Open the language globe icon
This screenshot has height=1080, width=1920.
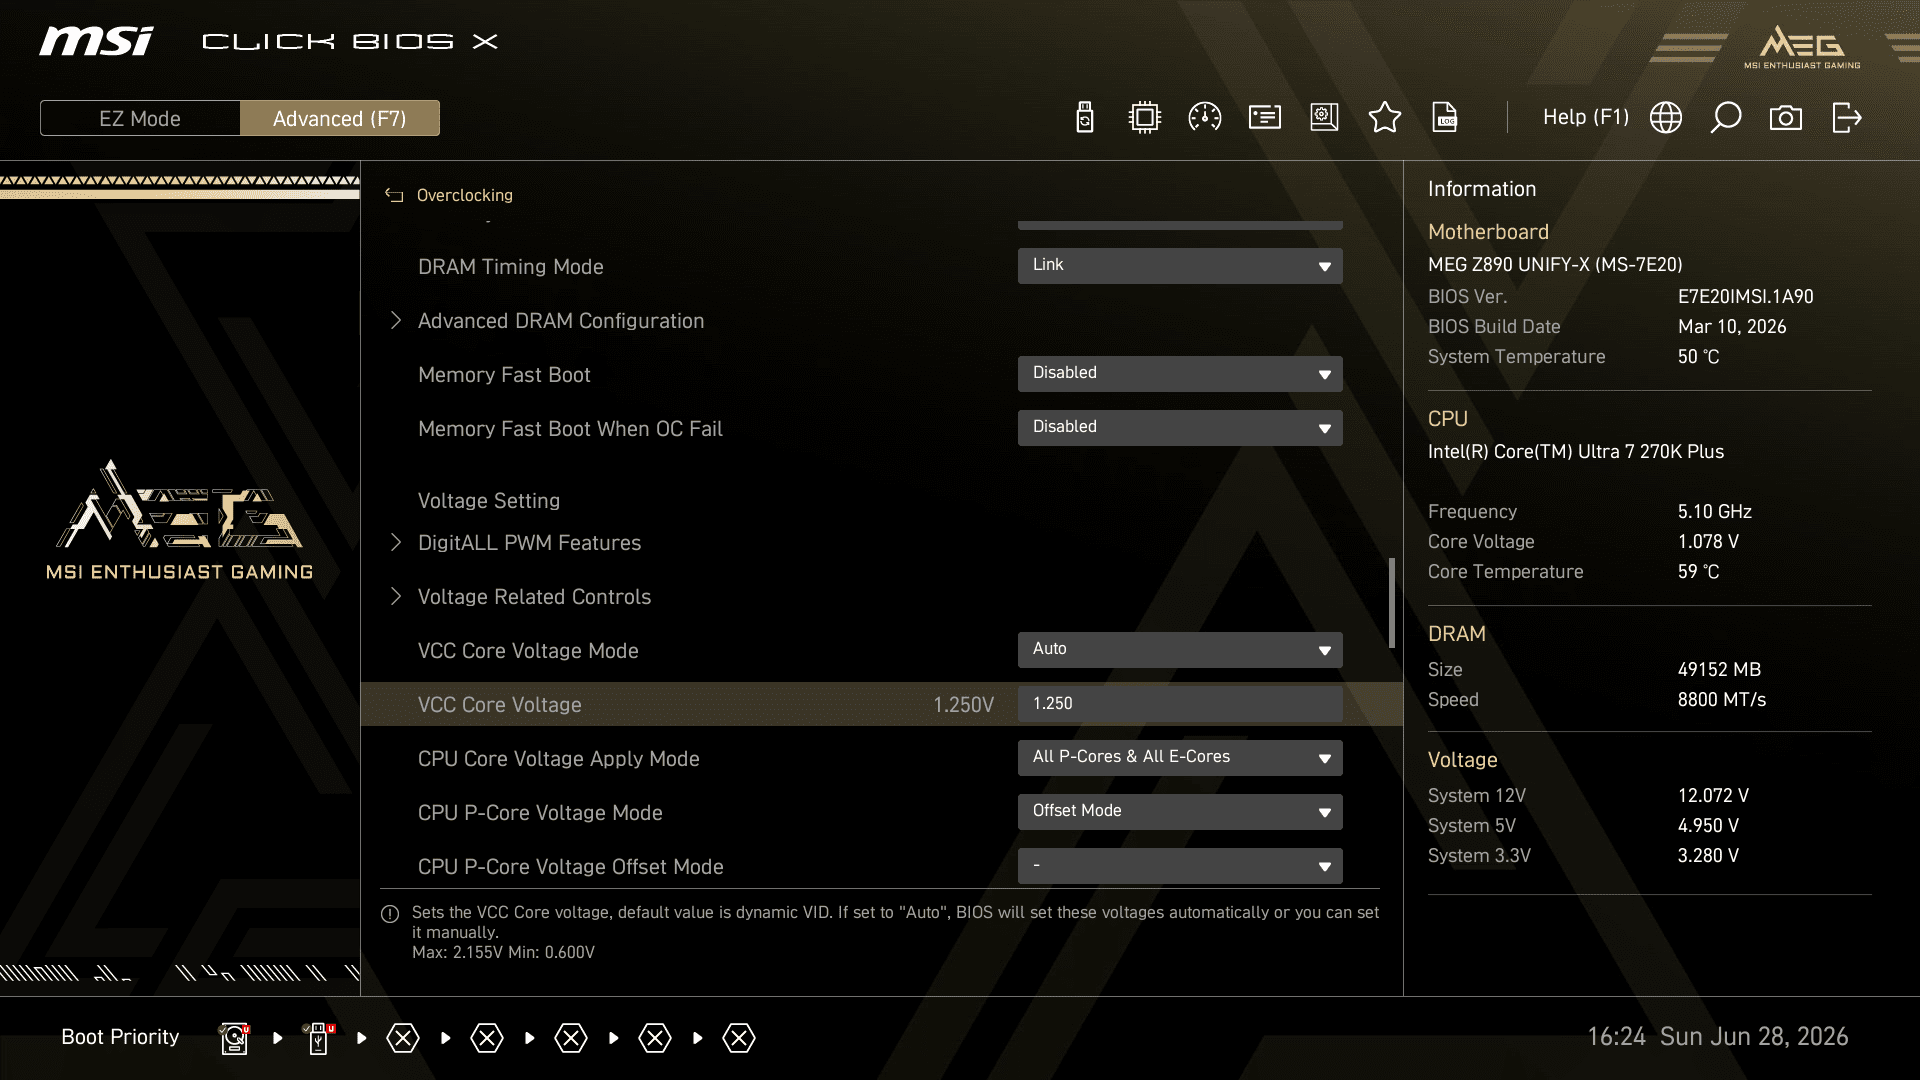click(1666, 118)
